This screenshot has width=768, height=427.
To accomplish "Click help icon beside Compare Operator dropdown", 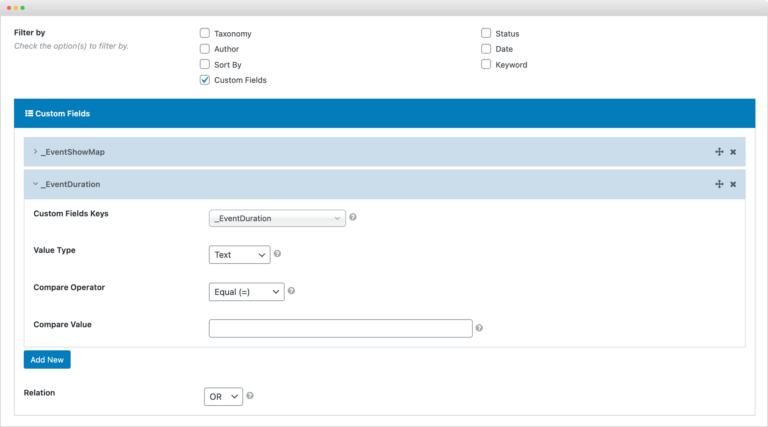I will 292,291.
